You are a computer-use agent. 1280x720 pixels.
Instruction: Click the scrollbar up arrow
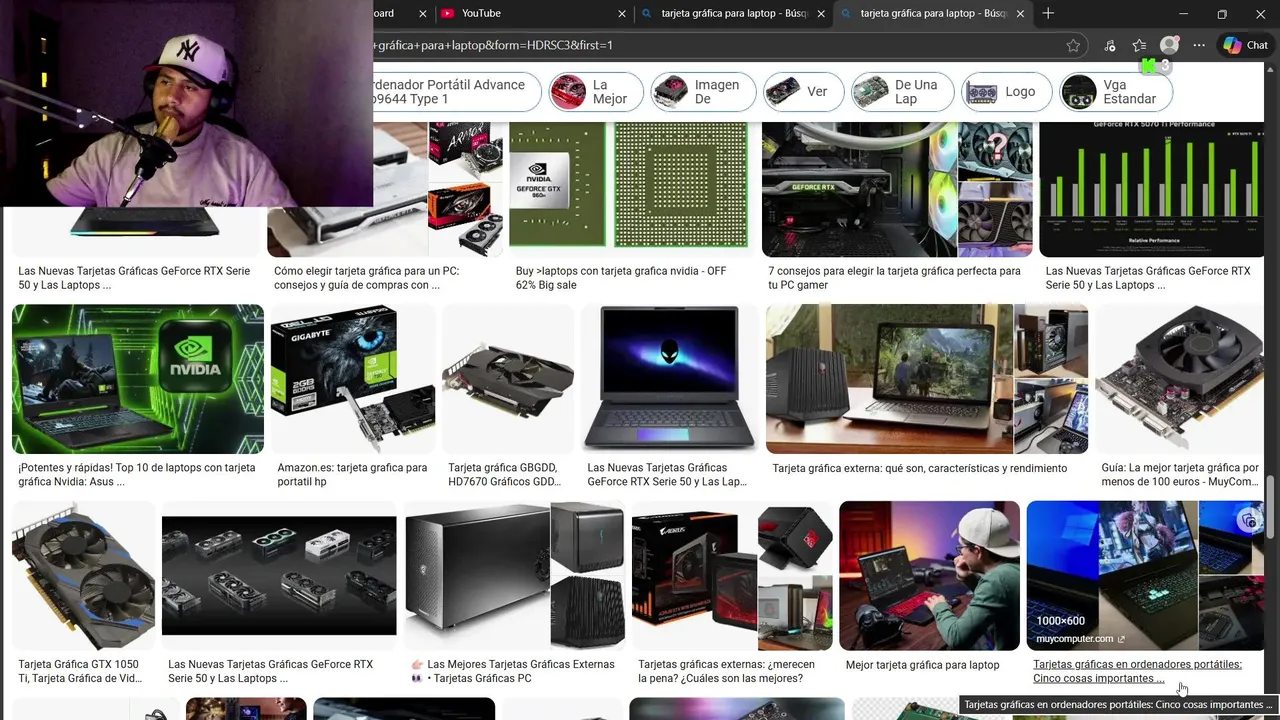(x=1271, y=68)
